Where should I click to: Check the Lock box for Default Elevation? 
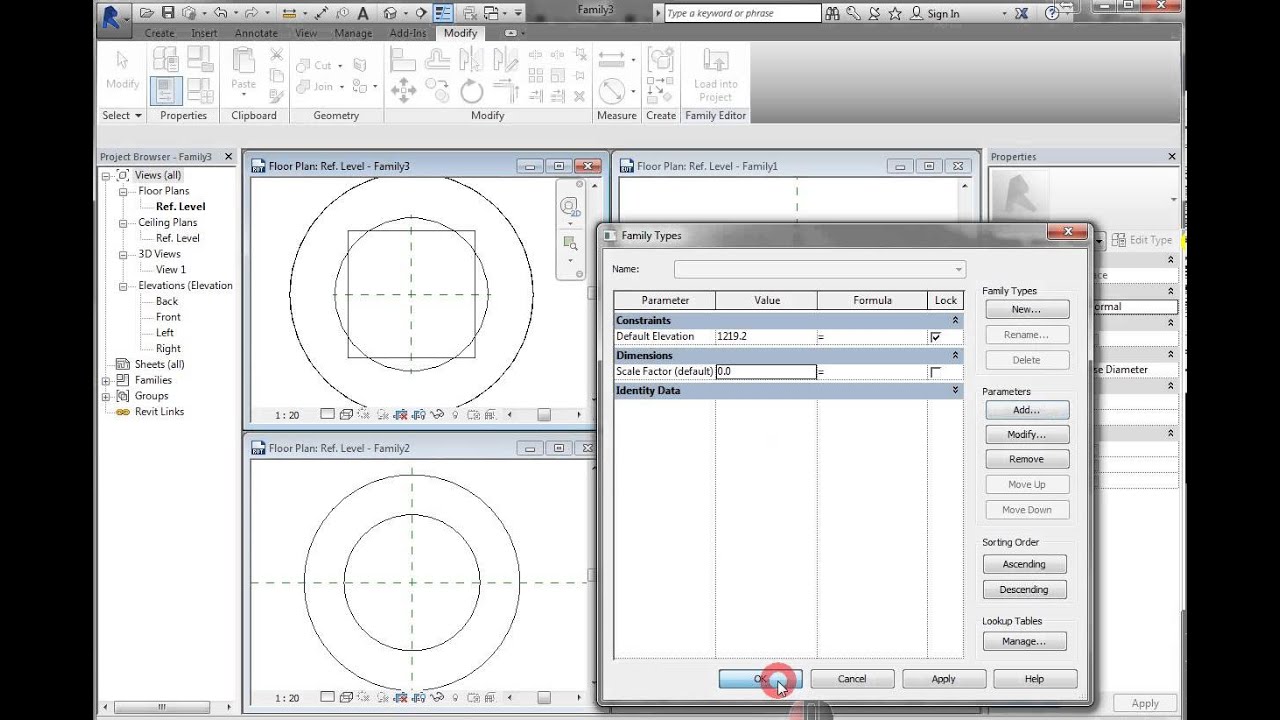(934, 337)
